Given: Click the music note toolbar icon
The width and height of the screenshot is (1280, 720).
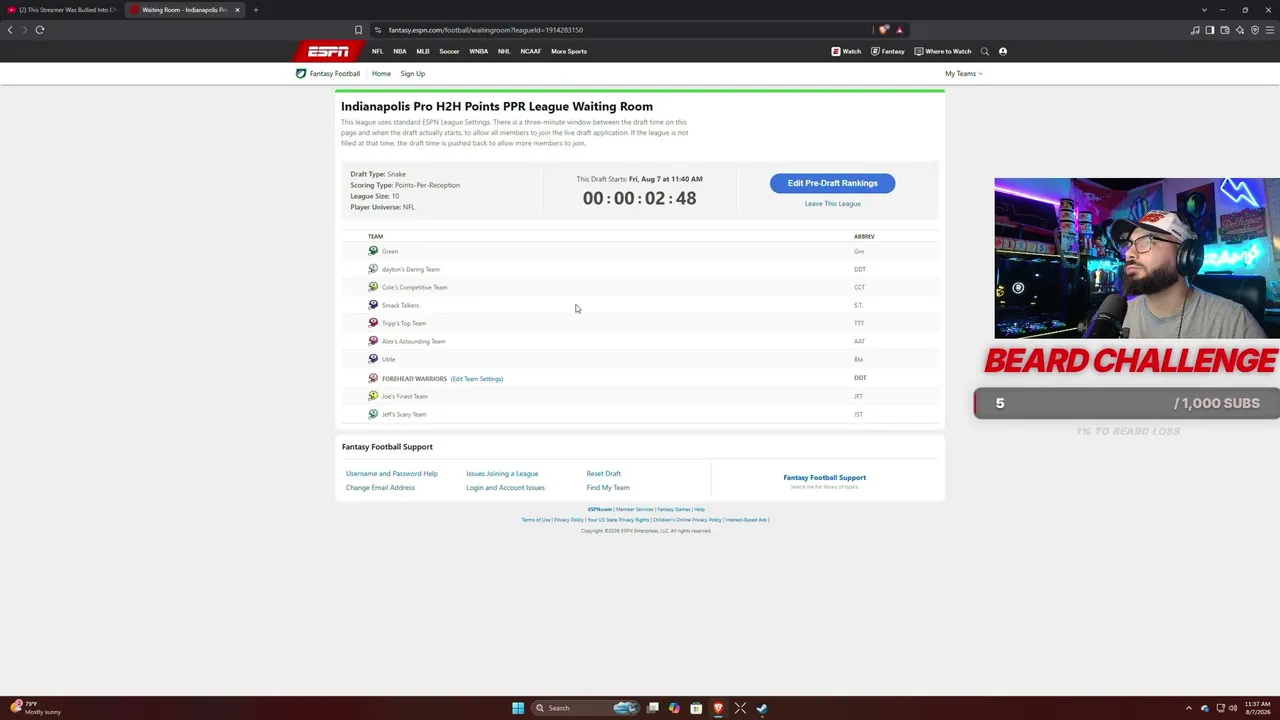Looking at the screenshot, I should click(x=1195, y=30).
